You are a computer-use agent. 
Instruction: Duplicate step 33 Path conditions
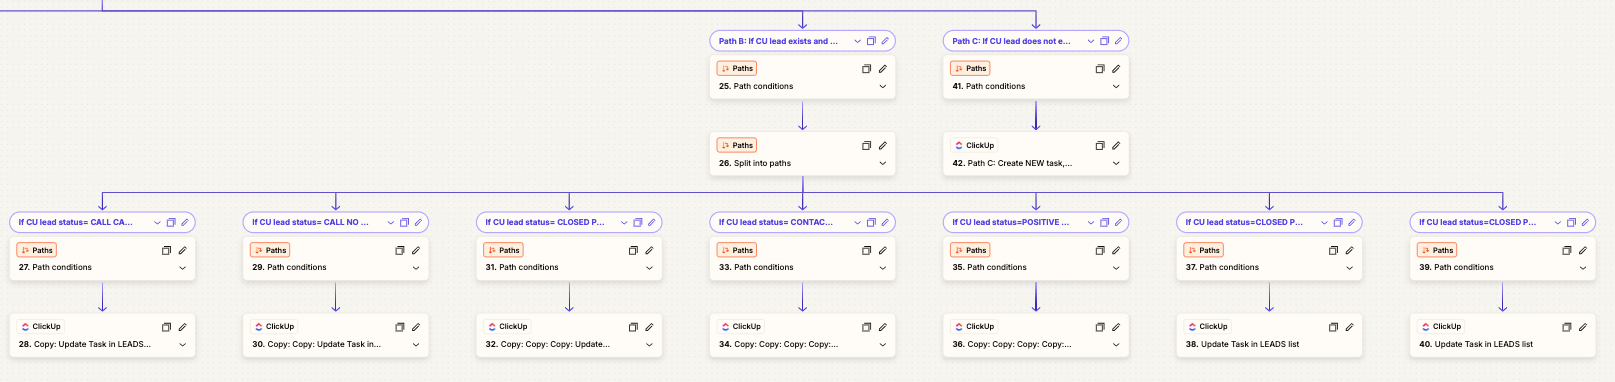point(867,251)
